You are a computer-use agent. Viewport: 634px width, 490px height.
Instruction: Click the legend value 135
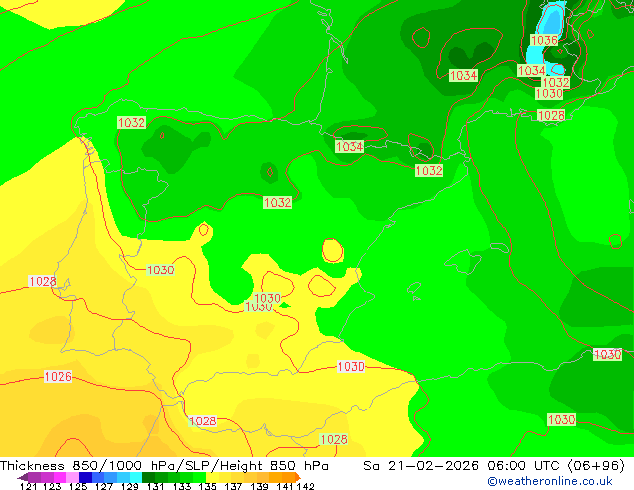coord(207,486)
